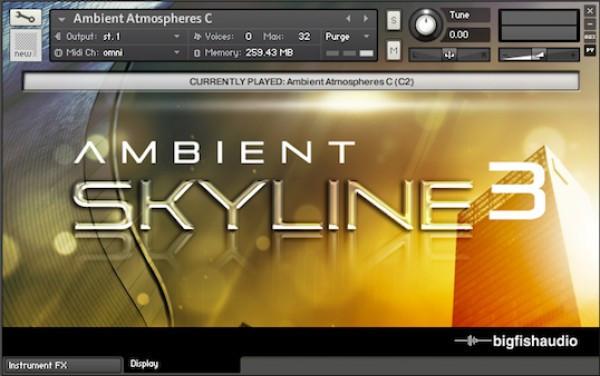The image size is (600, 376).
Task: Click the purge status indicator bars
Action: [350, 53]
